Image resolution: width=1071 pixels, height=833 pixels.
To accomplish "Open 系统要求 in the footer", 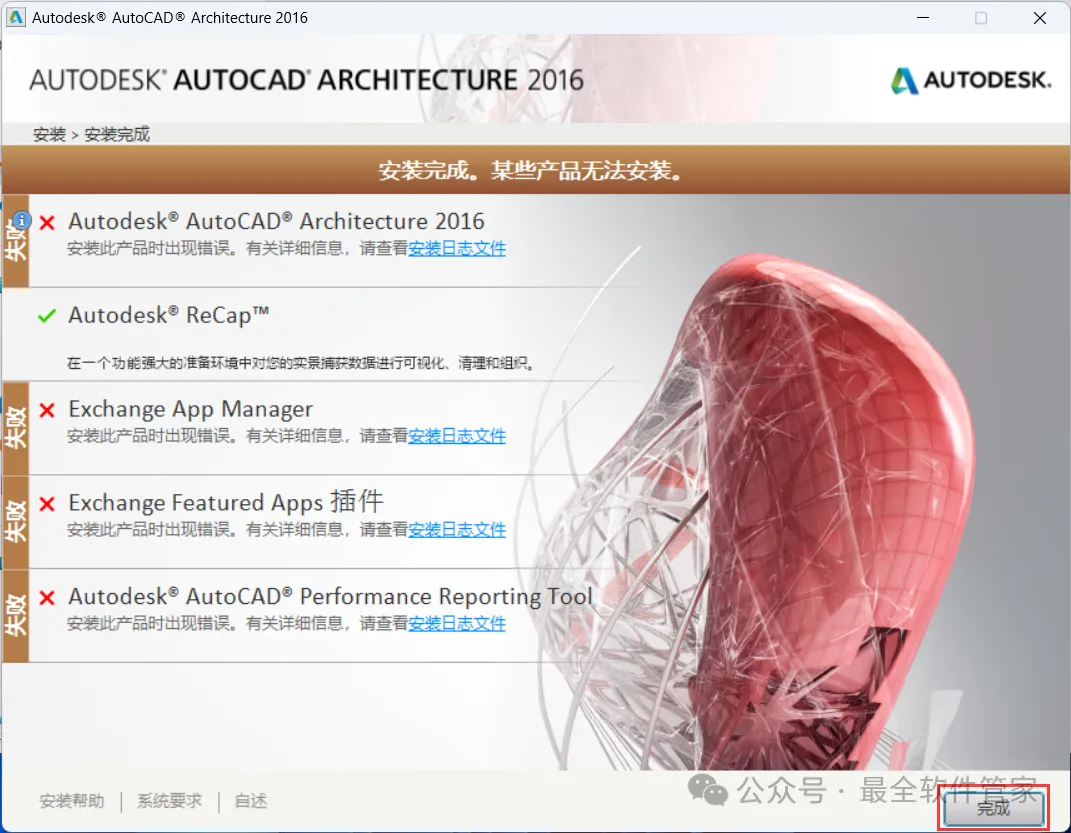I will click(x=169, y=801).
